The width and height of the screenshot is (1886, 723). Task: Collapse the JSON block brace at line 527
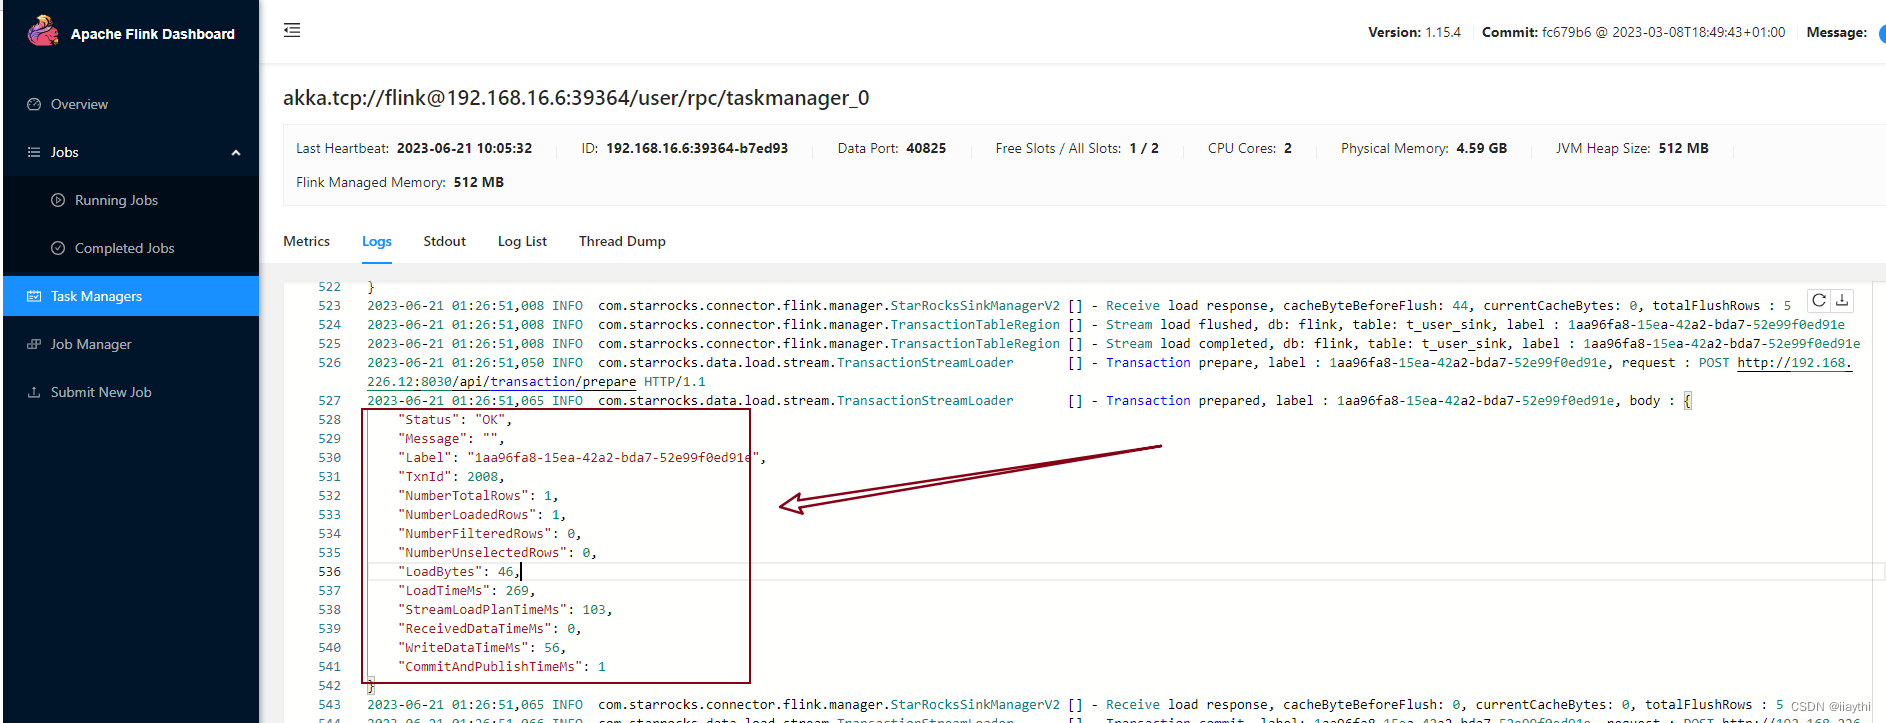pyautogui.click(x=1687, y=401)
